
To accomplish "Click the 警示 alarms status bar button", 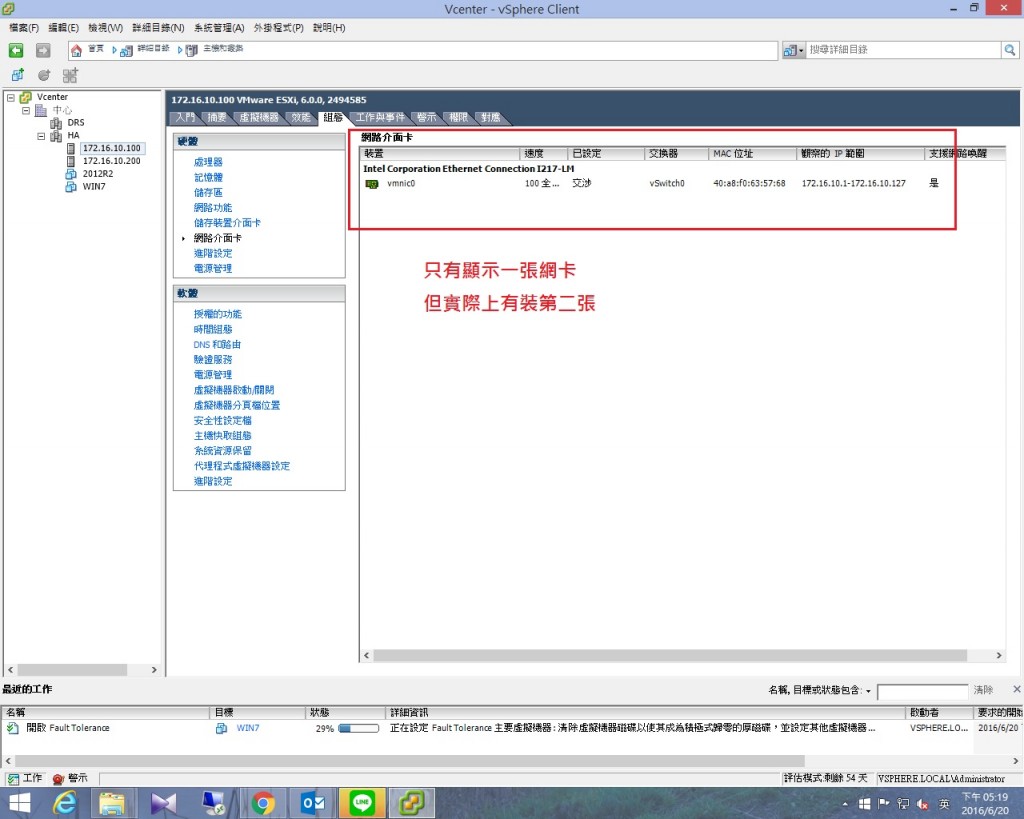I will point(70,779).
